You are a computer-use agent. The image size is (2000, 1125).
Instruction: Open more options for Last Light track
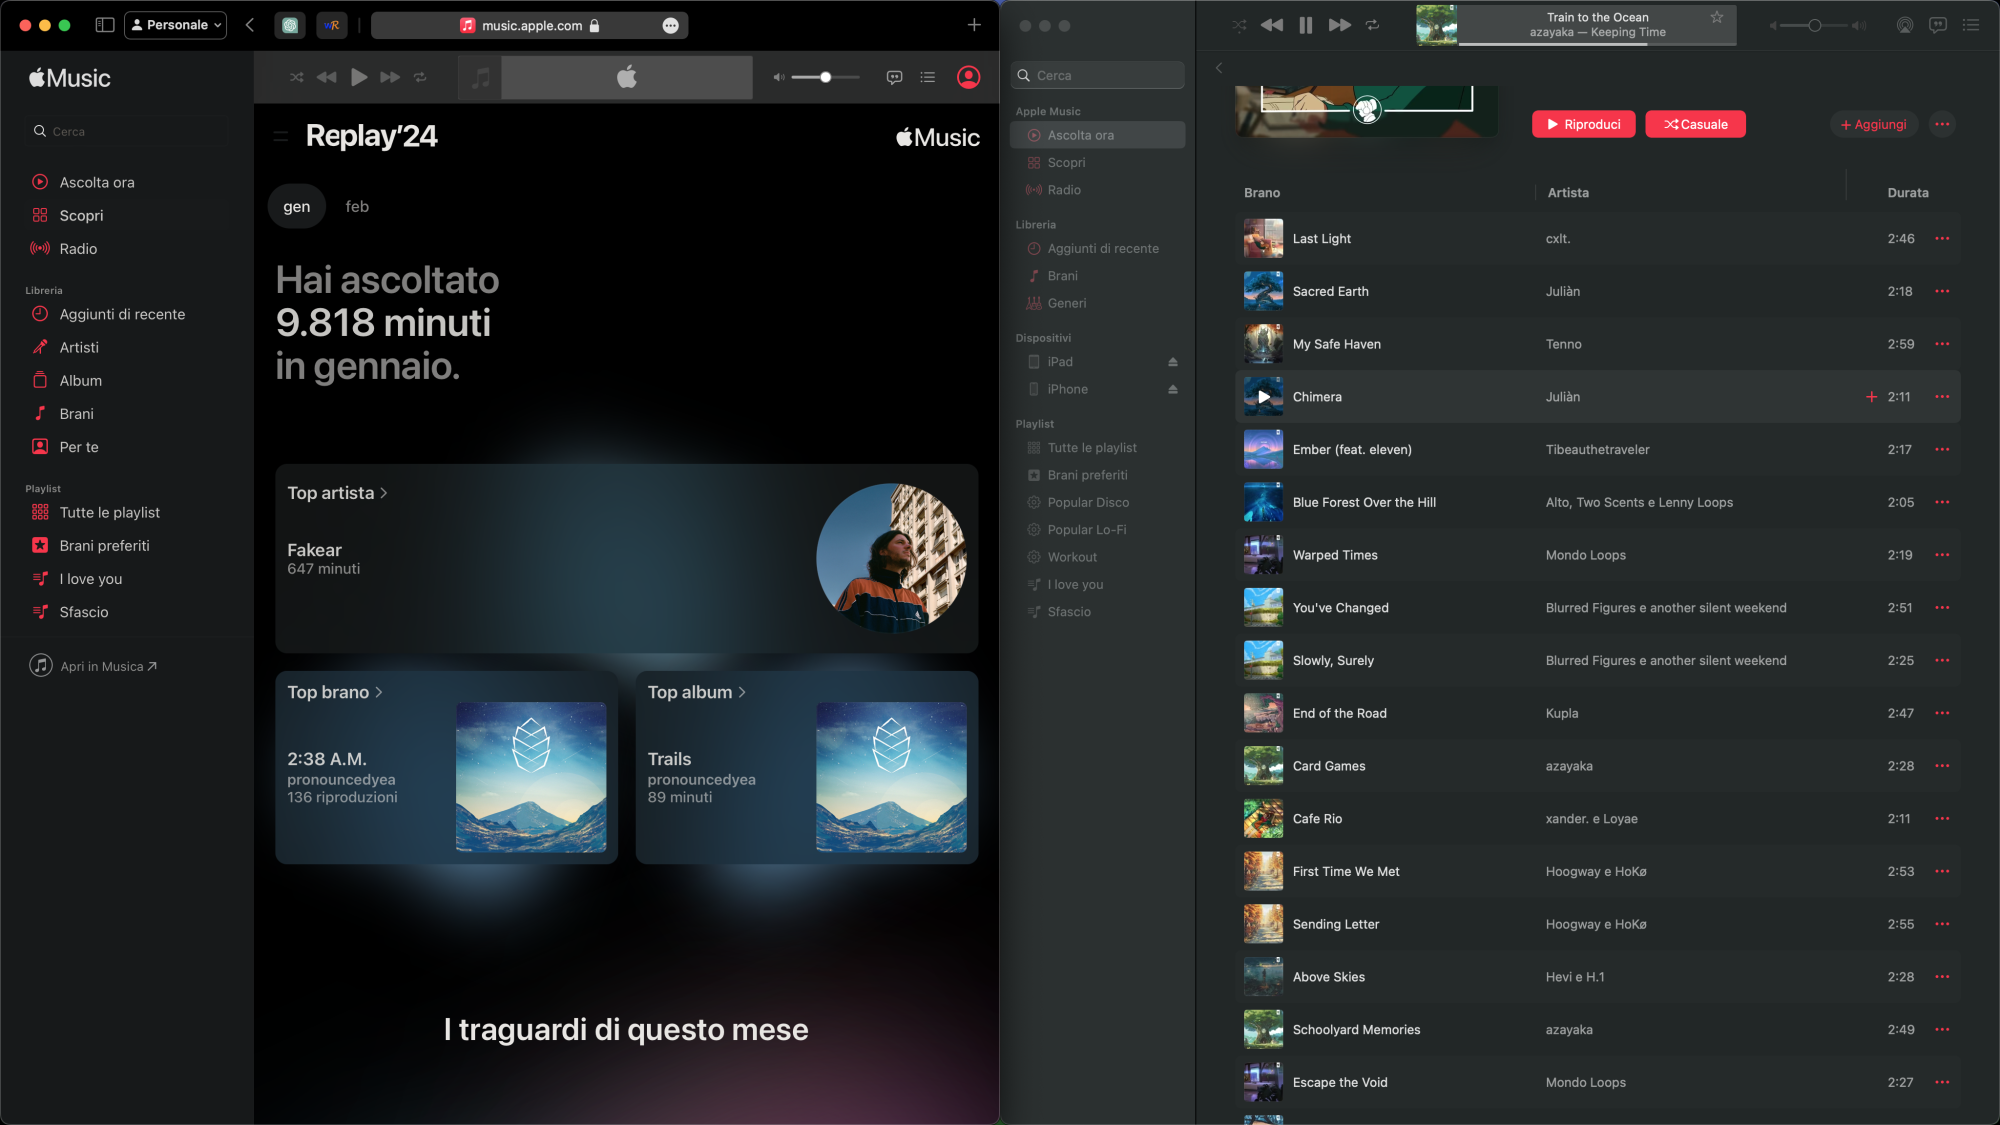[x=1942, y=239]
